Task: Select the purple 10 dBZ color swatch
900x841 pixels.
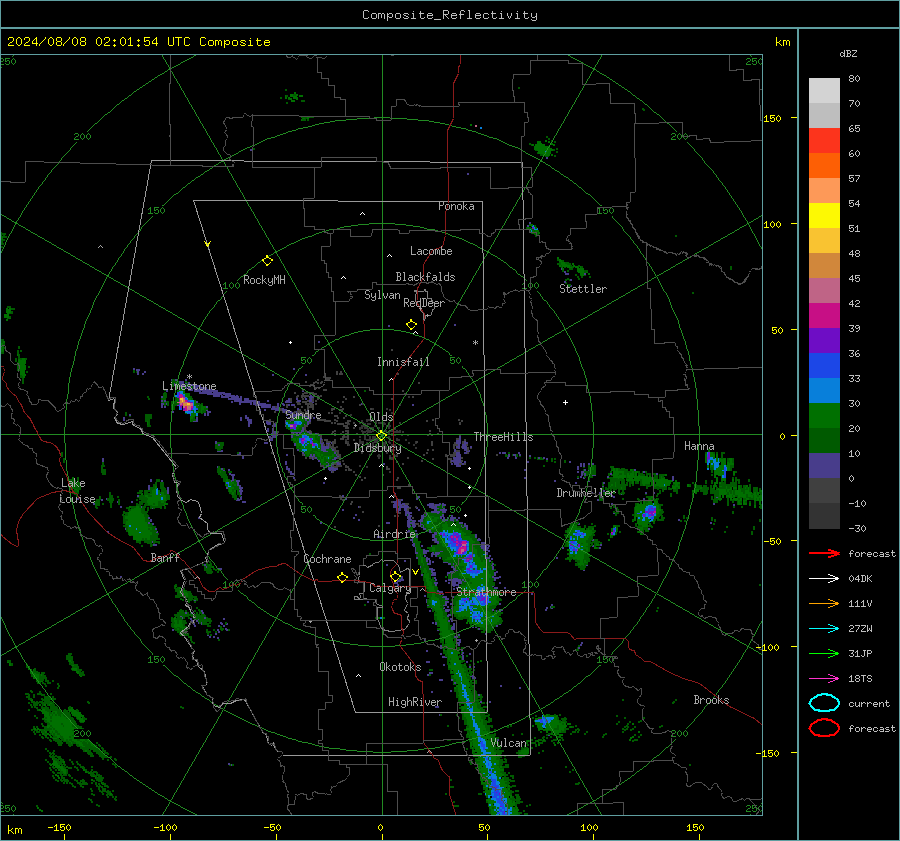Action: coord(824,465)
